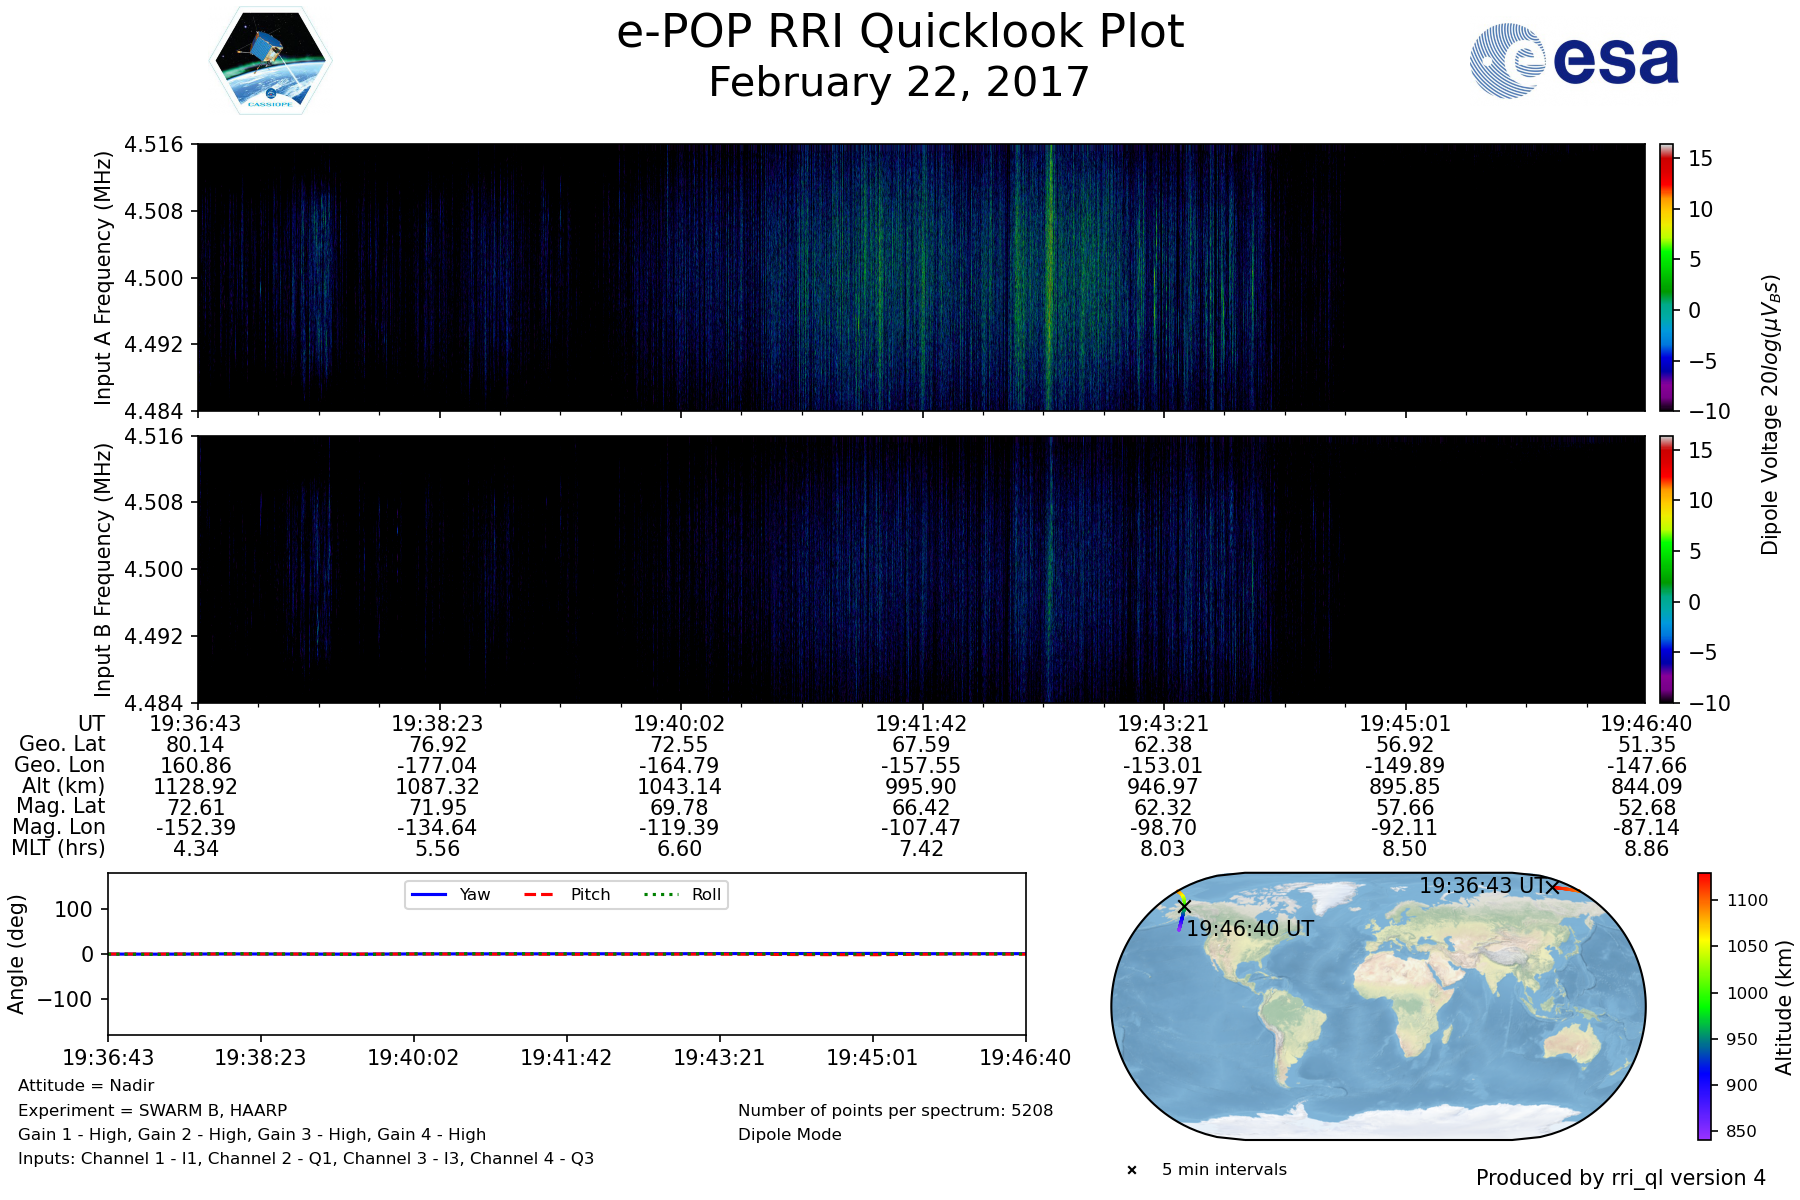This screenshot has width=1800, height=1200.
Task: Click the Altitude (km) colorbar
Action: coord(1704,1006)
